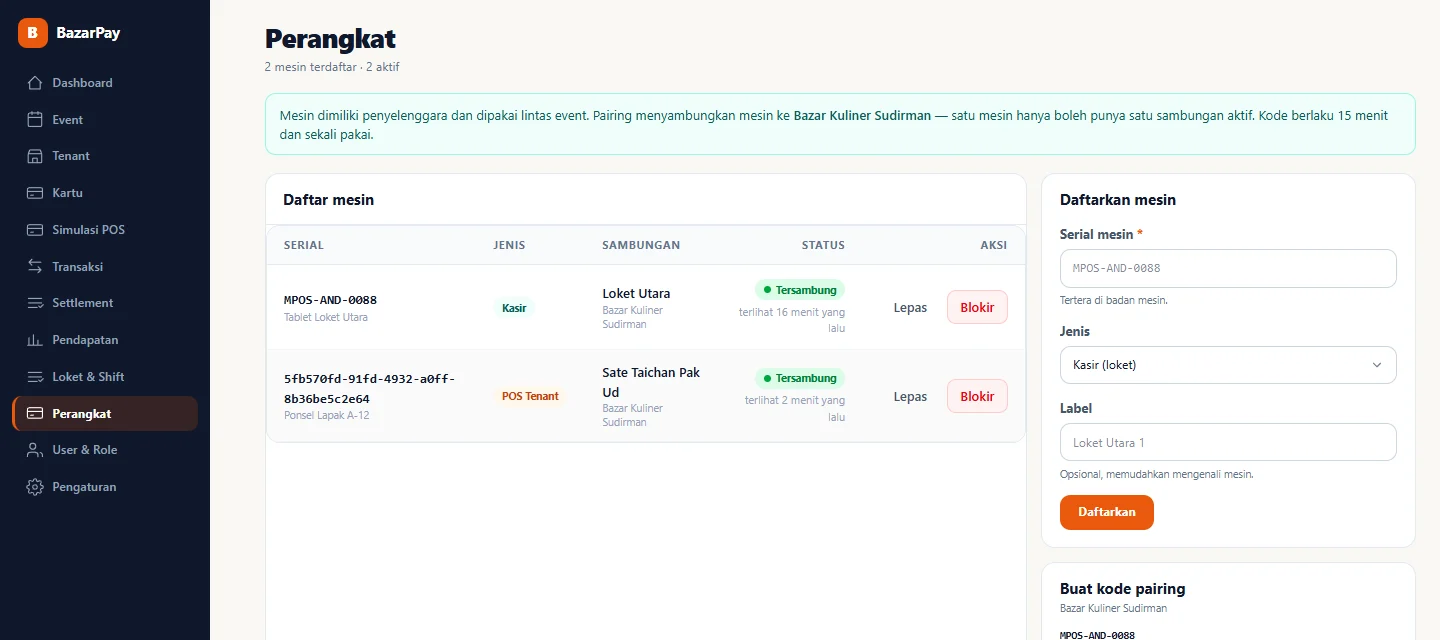Open the Dashboard menu item
Viewport: 1440px width, 640px height.
(105, 83)
